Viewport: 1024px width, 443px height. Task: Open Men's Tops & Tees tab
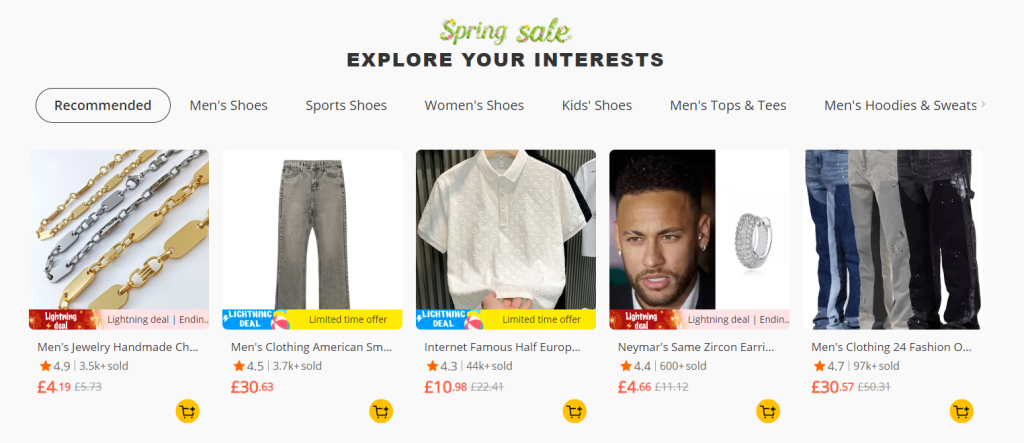click(728, 105)
